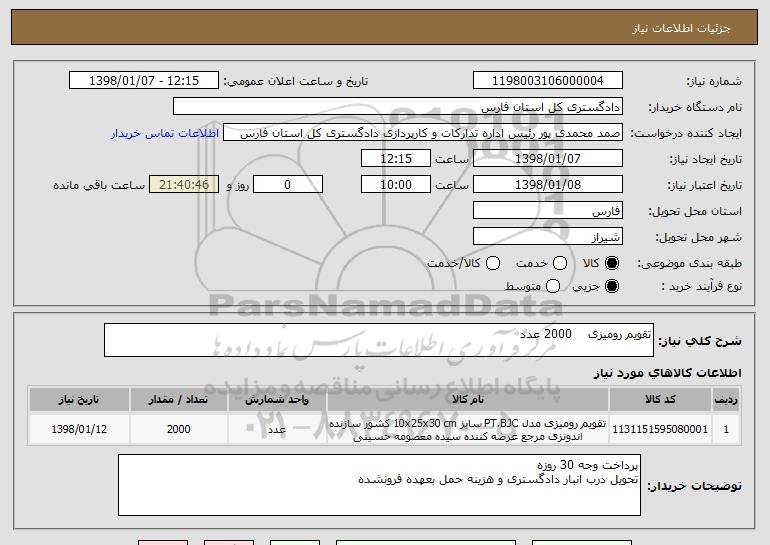Viewport: 770px width, 545px height.
Task: Click the تعداد / مقدار column header
Action: tap(178, 400)
